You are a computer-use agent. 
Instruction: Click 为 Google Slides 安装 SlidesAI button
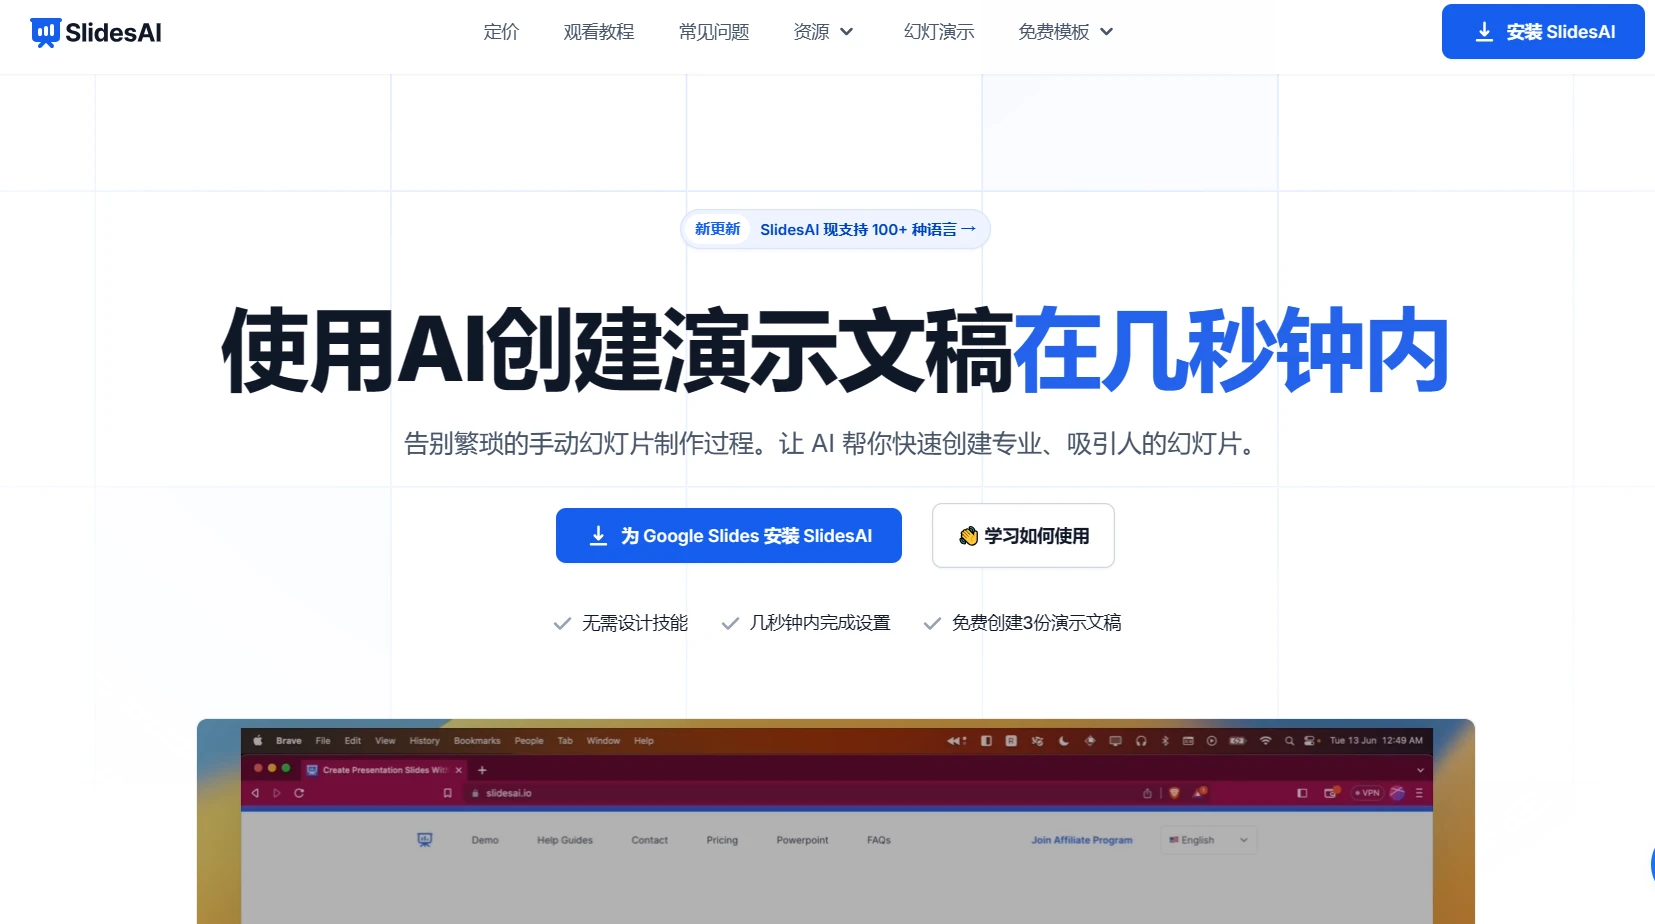pyautogui.click(x=729, y=536)
